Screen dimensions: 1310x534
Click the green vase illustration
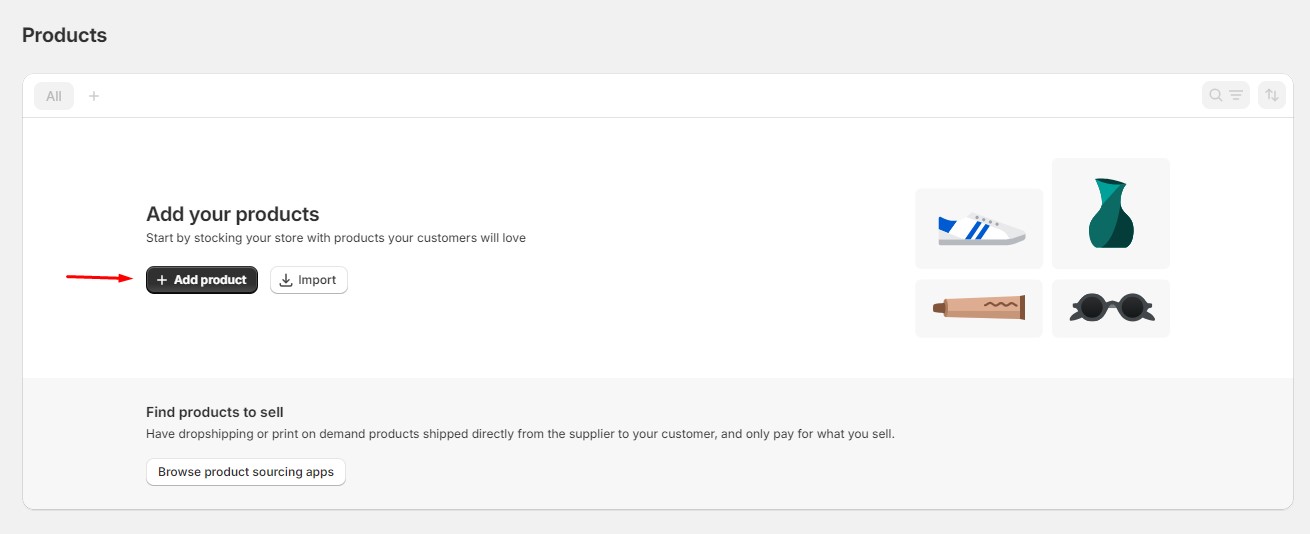pos(1110,213)
